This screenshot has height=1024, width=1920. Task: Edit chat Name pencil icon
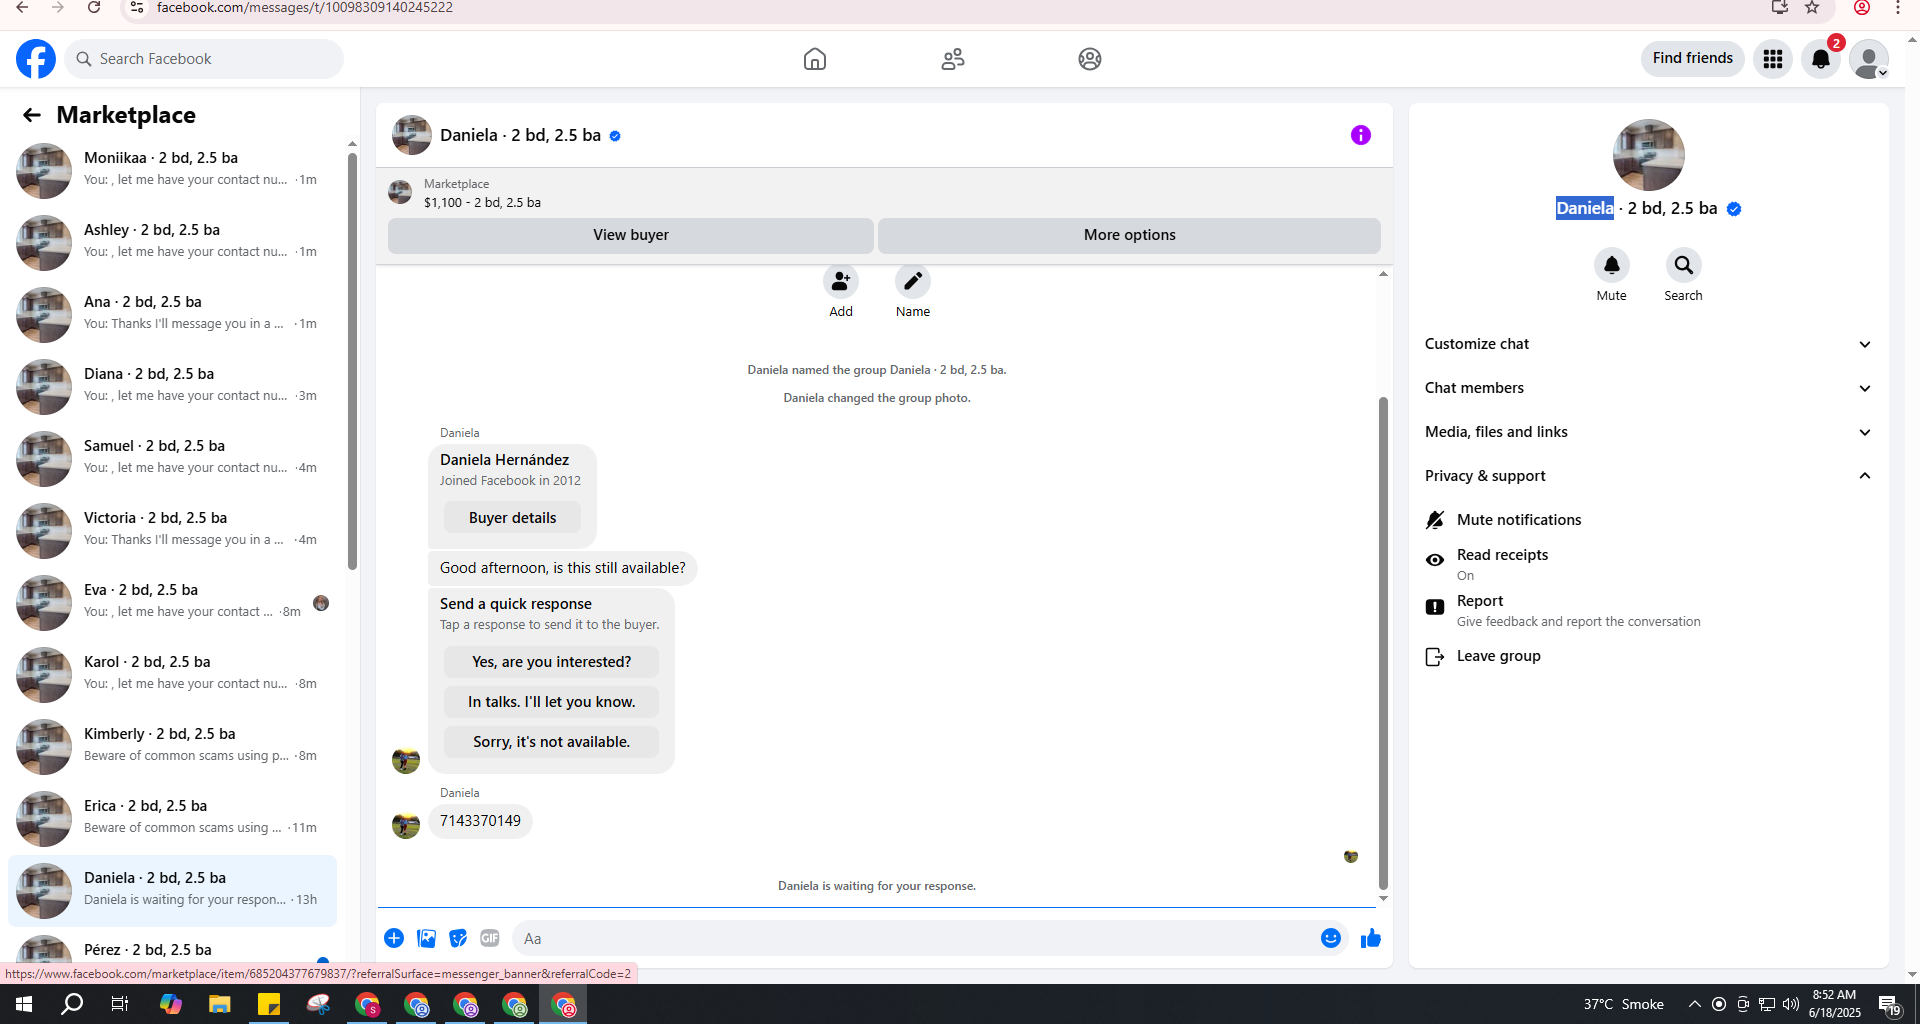pos(913,282)
